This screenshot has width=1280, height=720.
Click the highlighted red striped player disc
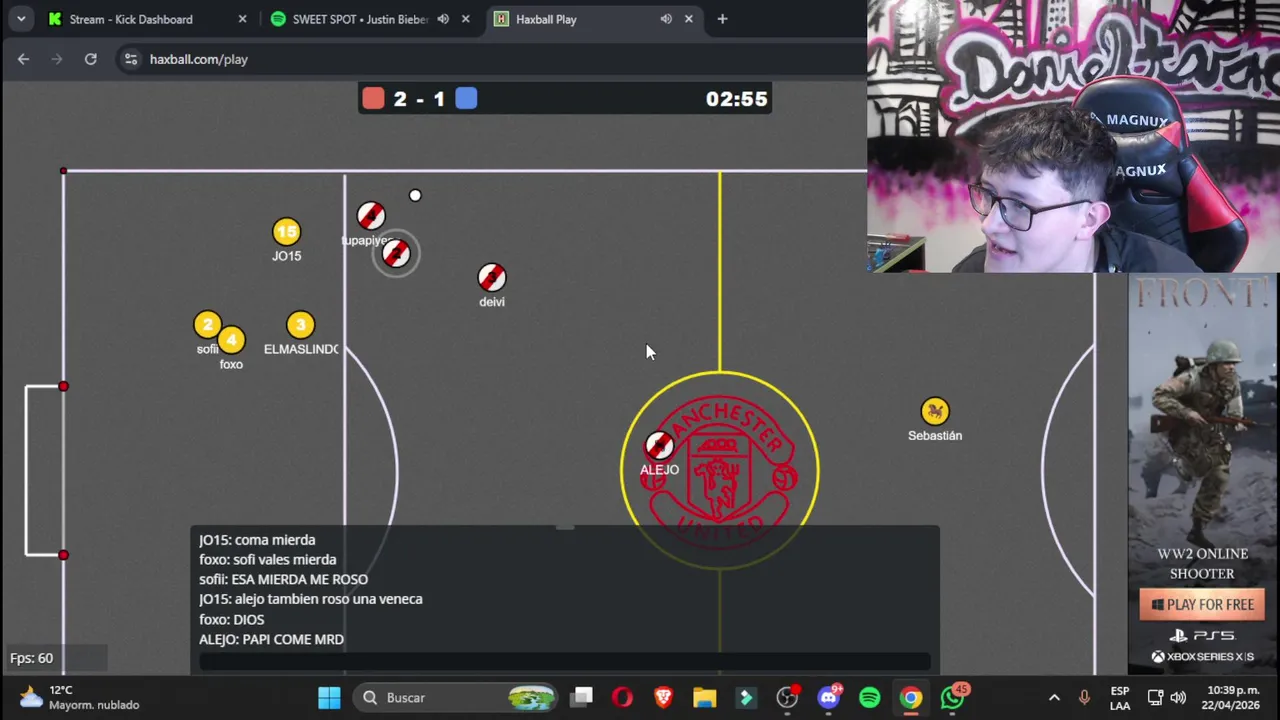click(396, 253)
